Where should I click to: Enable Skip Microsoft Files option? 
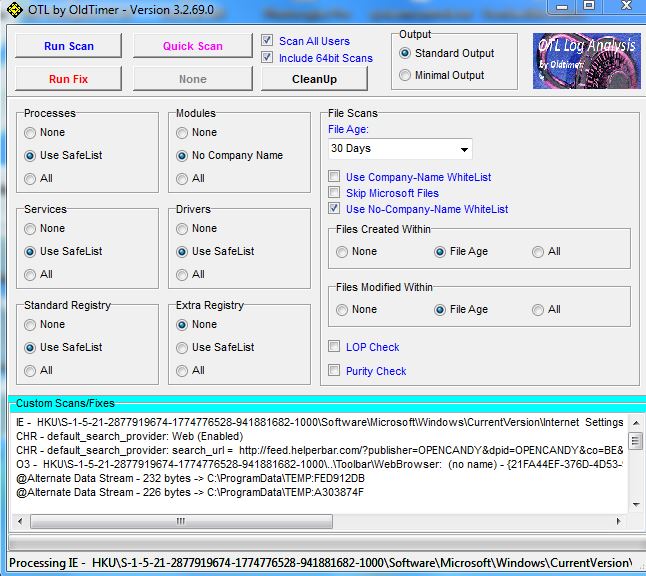[x=335, y=193]
